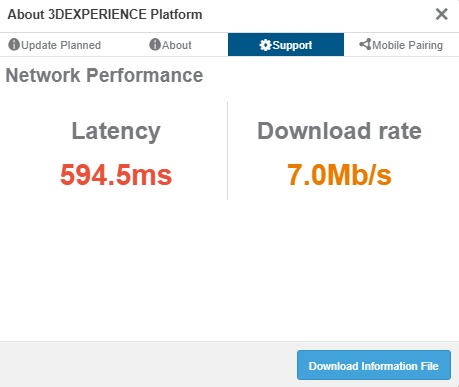Click the share icon beside Mobile Pairing
The image size is (459, 387).
(x=365, y=44)
